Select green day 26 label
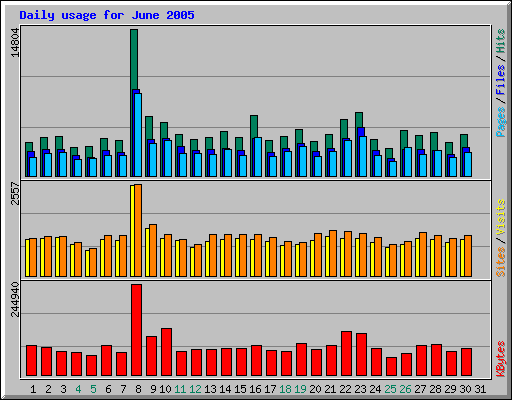 (405, 389)
